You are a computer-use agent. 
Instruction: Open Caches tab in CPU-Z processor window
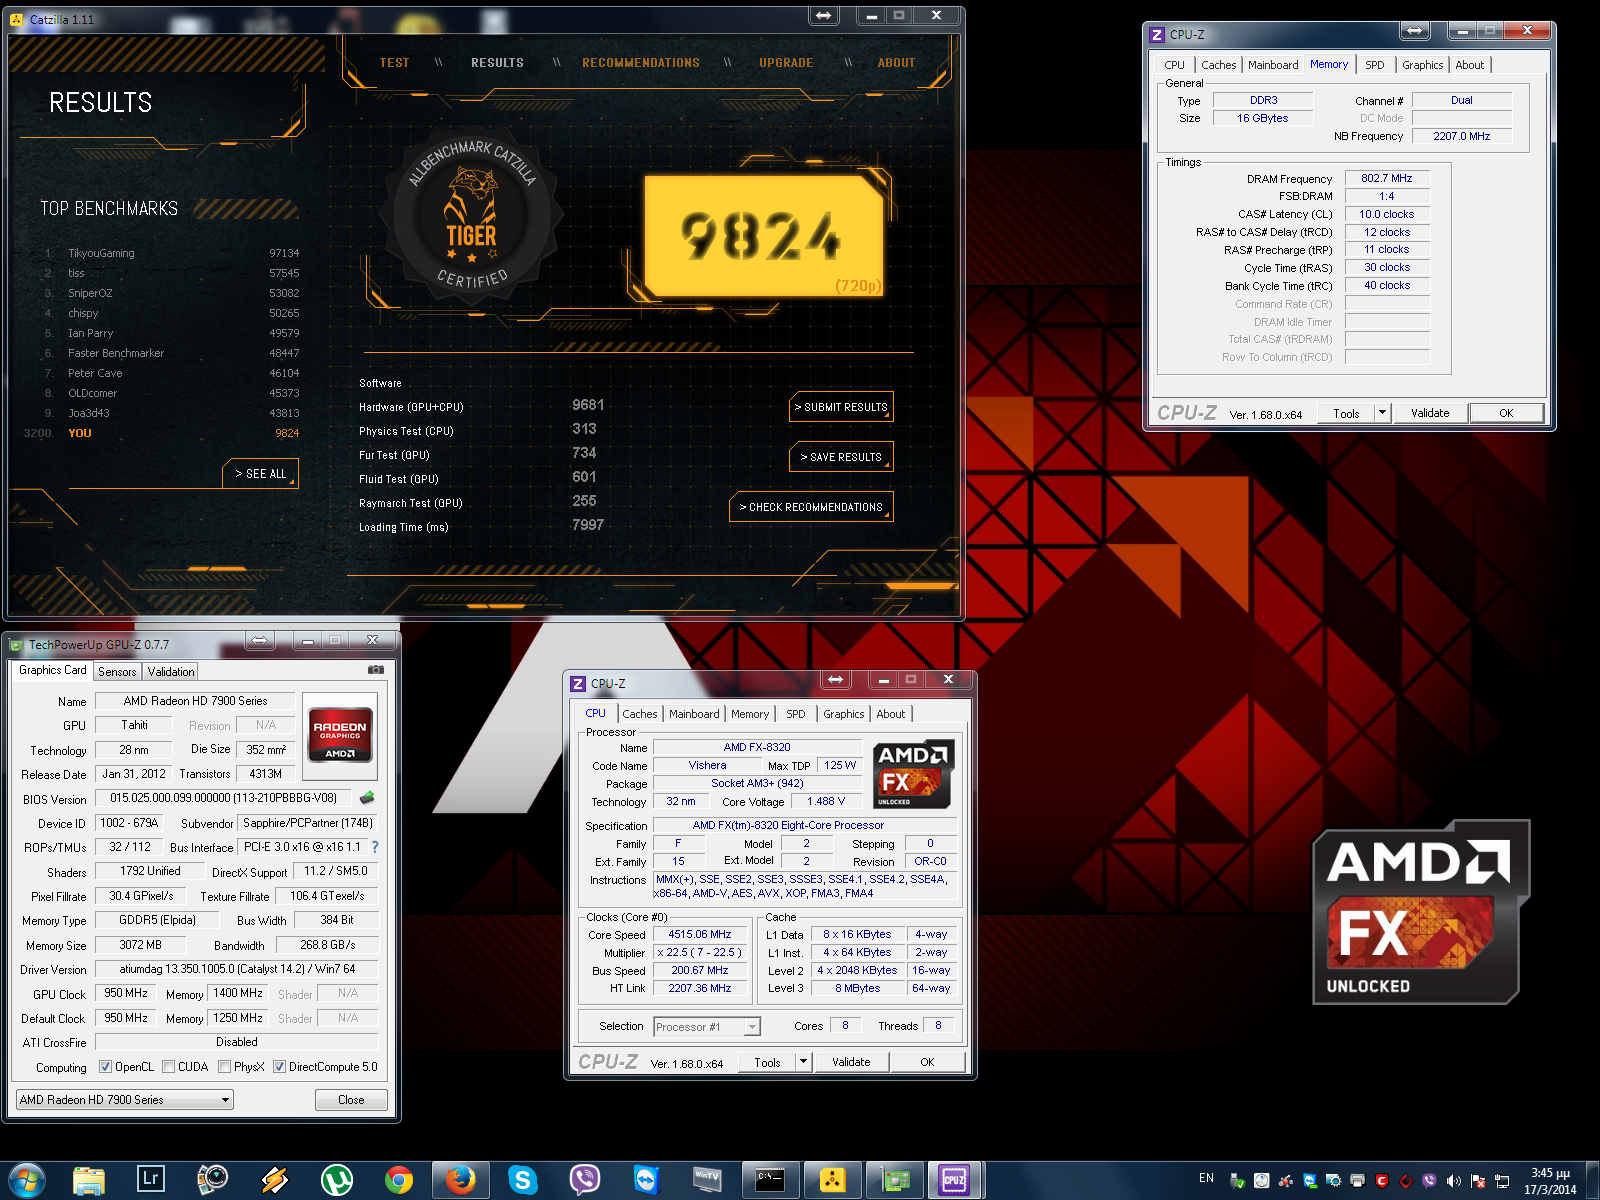(640, 714)
